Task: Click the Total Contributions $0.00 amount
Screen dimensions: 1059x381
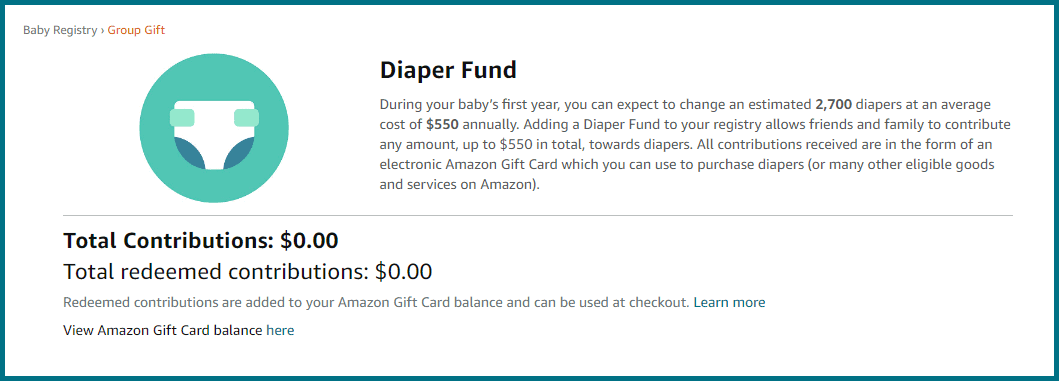Action: coord(309,240)
